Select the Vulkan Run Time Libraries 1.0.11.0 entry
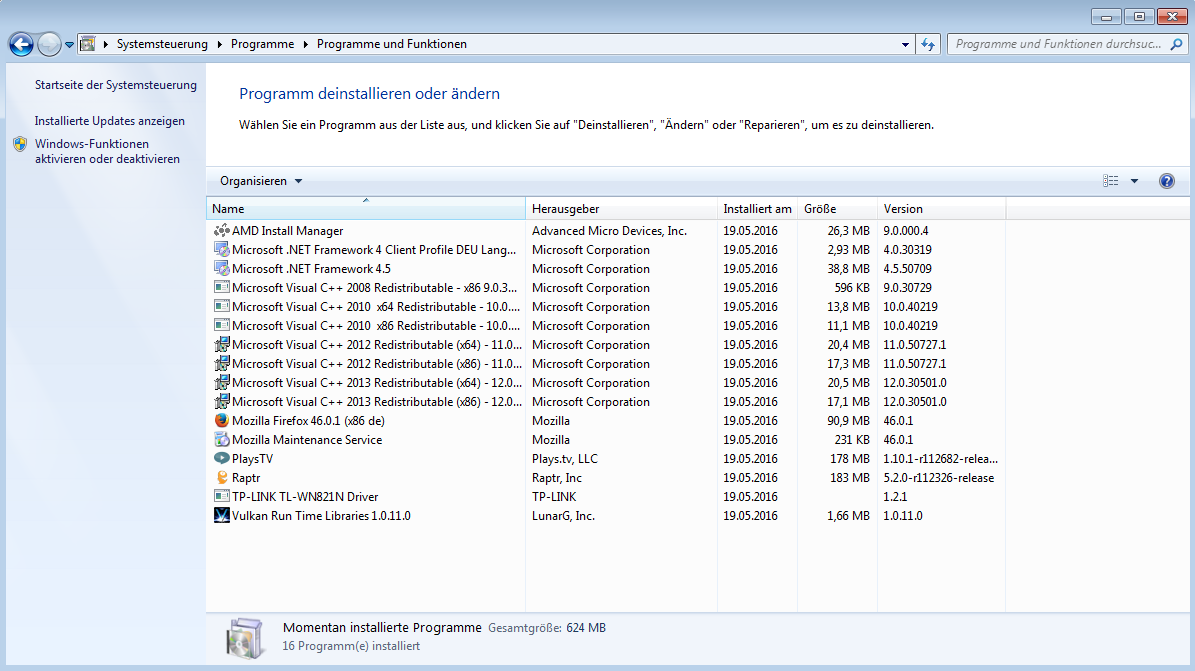Image resolution: width=1195 pixels, height=671 pixels. [x=321, y=515]
